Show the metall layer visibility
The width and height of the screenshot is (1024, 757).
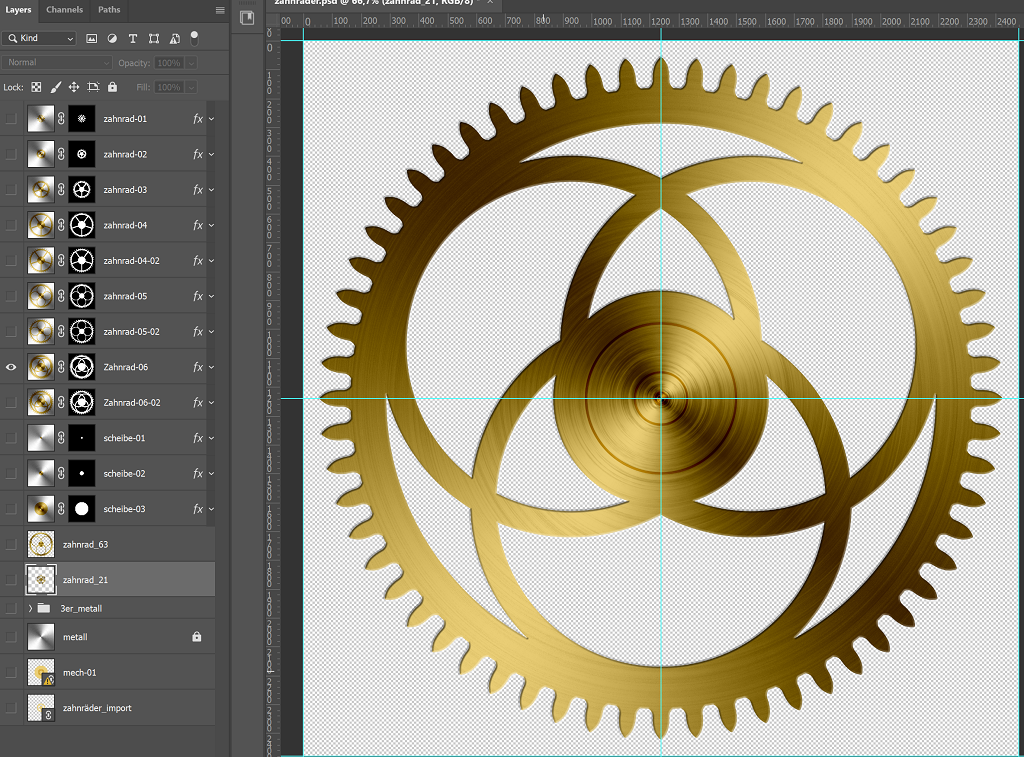(x=11, y=637)
